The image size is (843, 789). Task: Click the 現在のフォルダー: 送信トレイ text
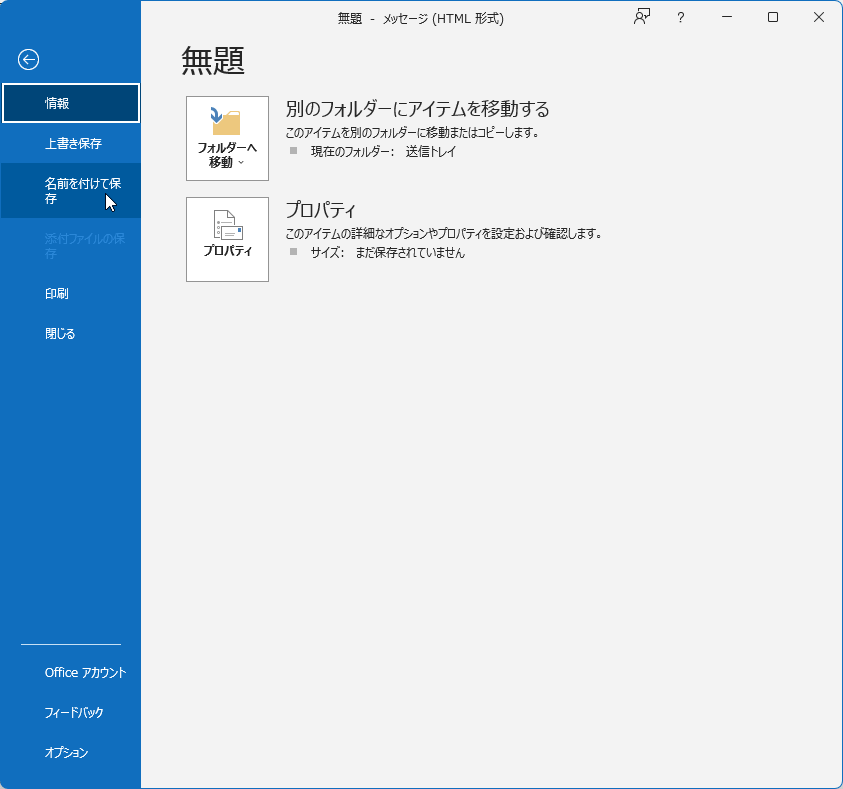point(383,152)
